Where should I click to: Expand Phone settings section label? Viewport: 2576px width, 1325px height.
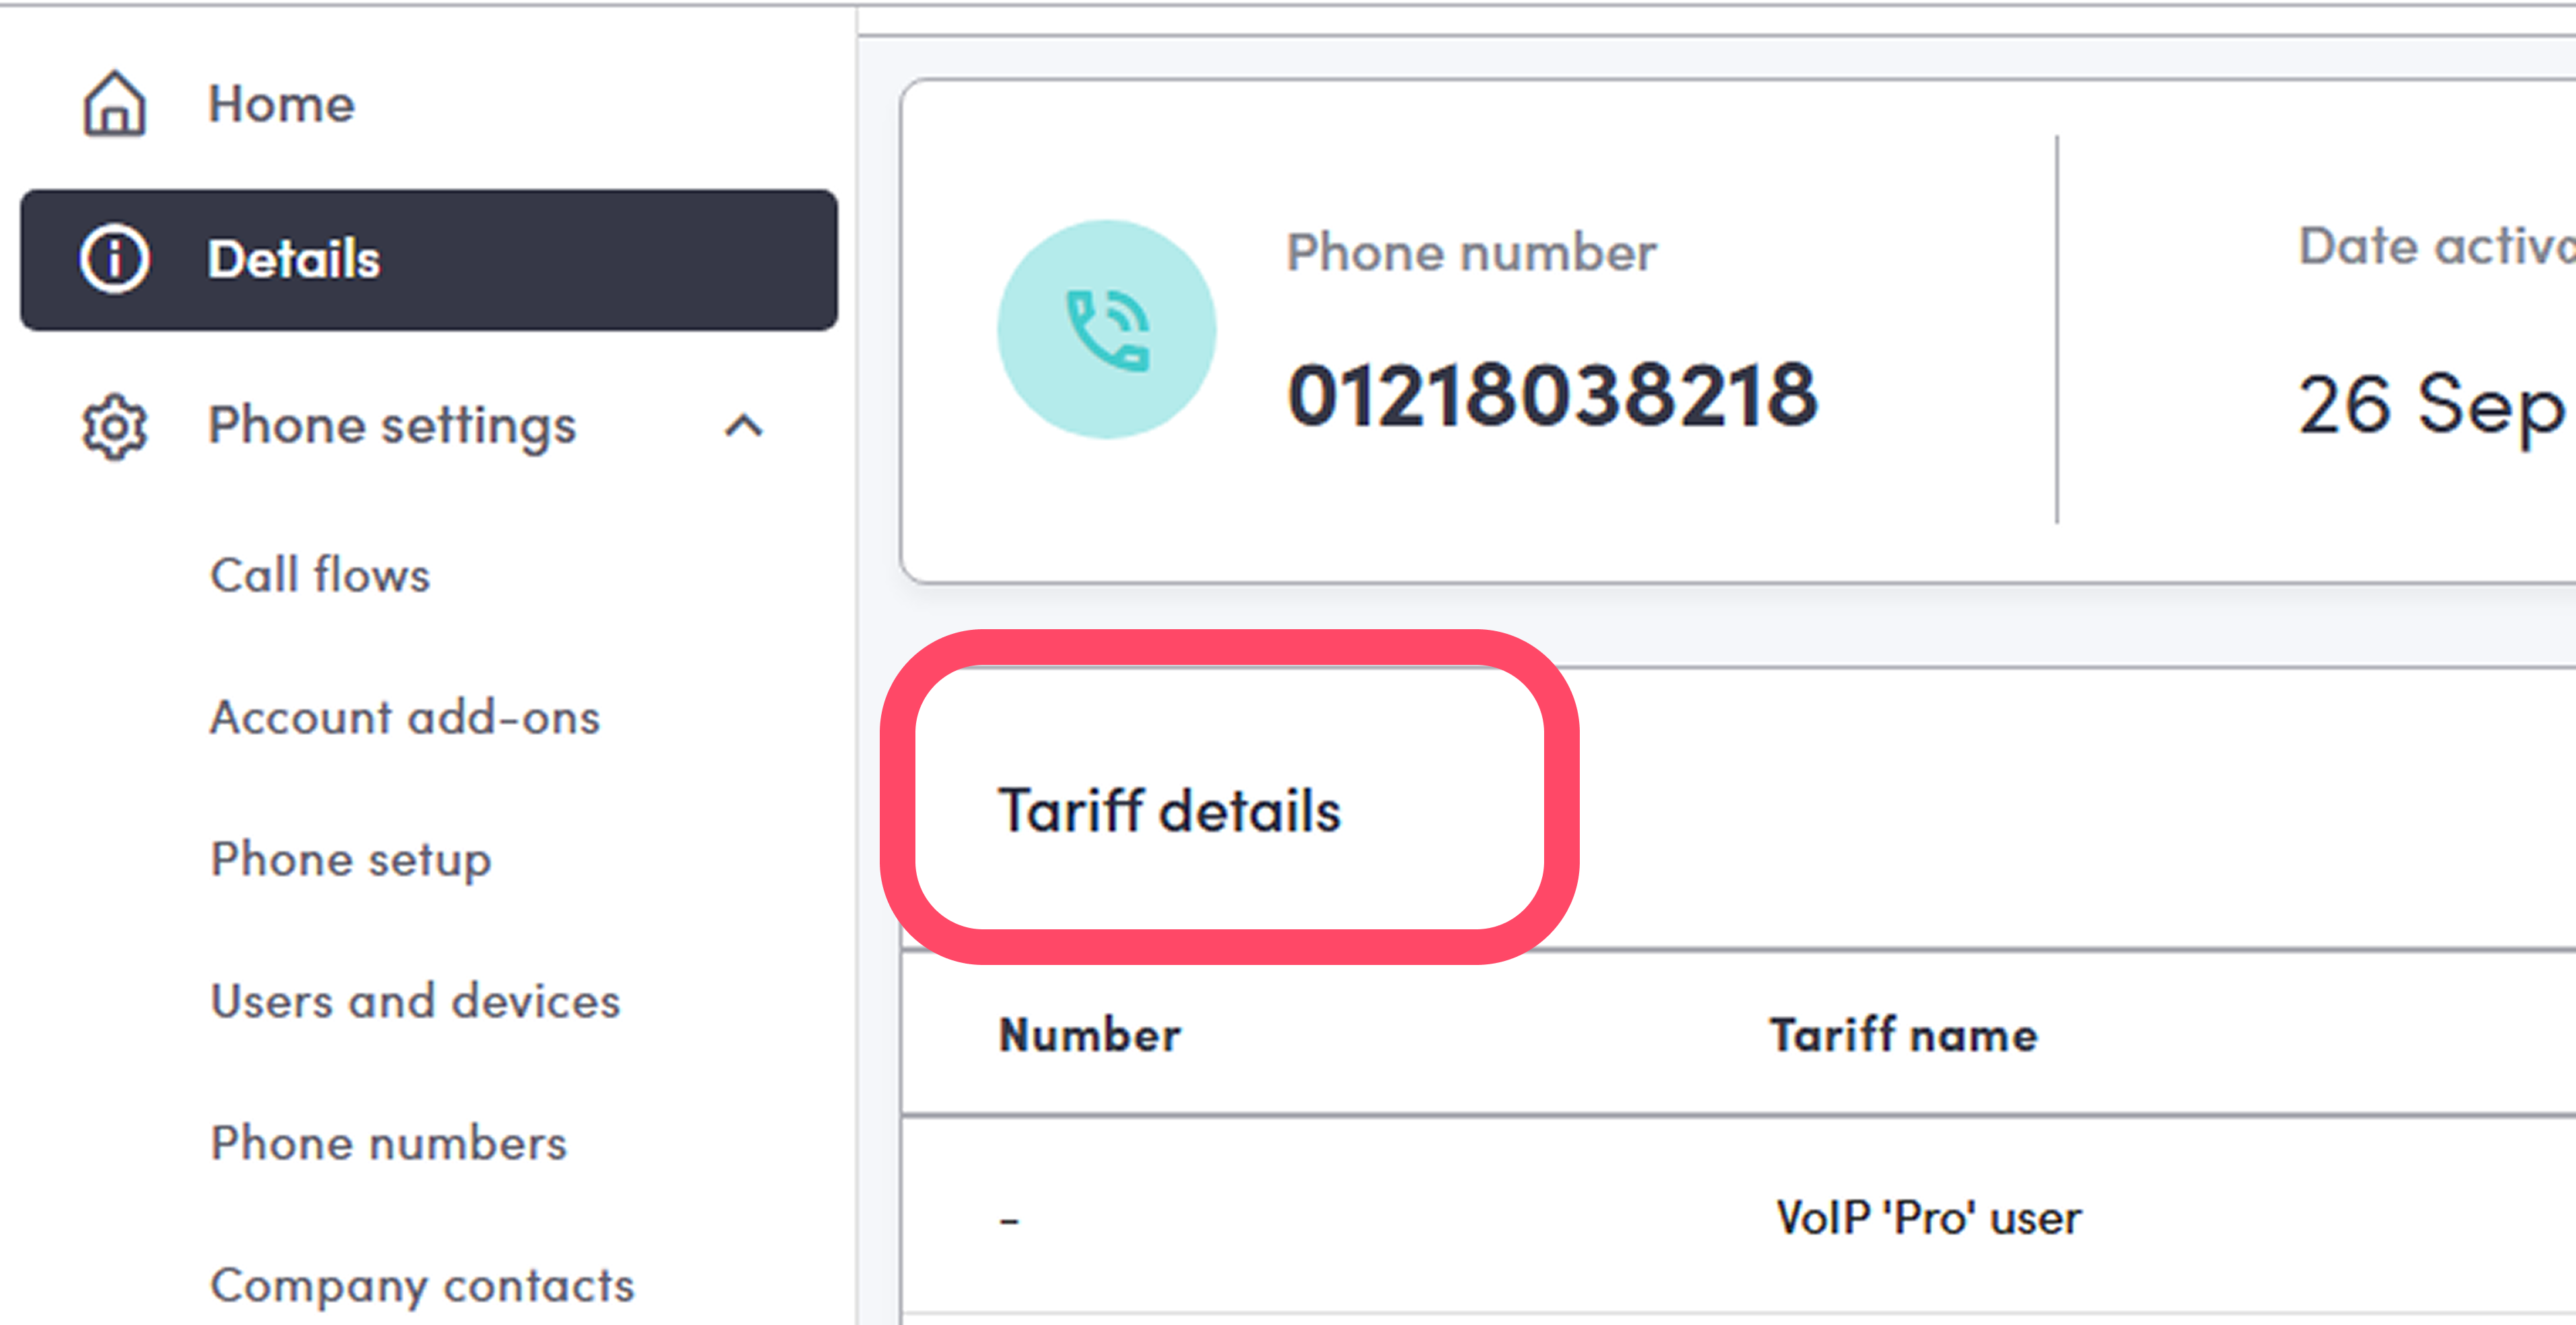click(x=392, y=427)
